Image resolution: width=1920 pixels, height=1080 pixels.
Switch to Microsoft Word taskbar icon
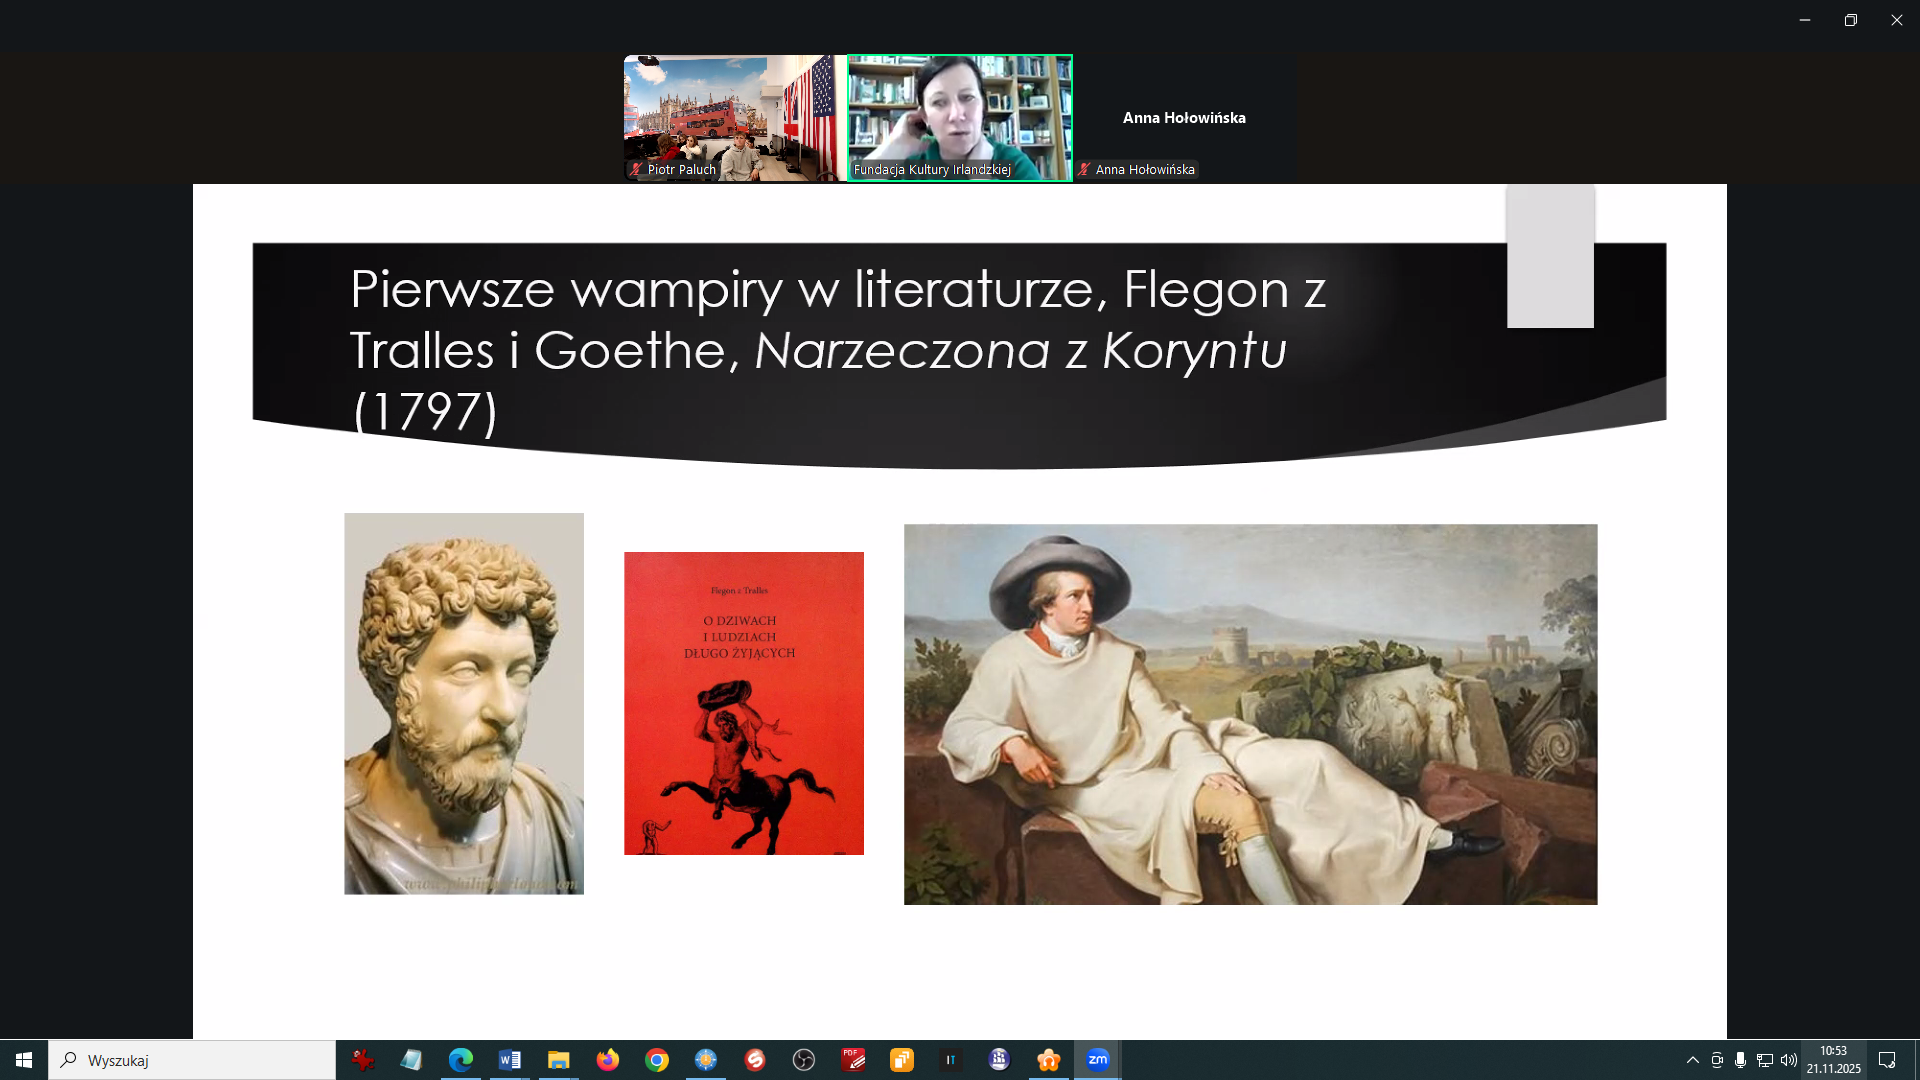tap(509, 1060)
